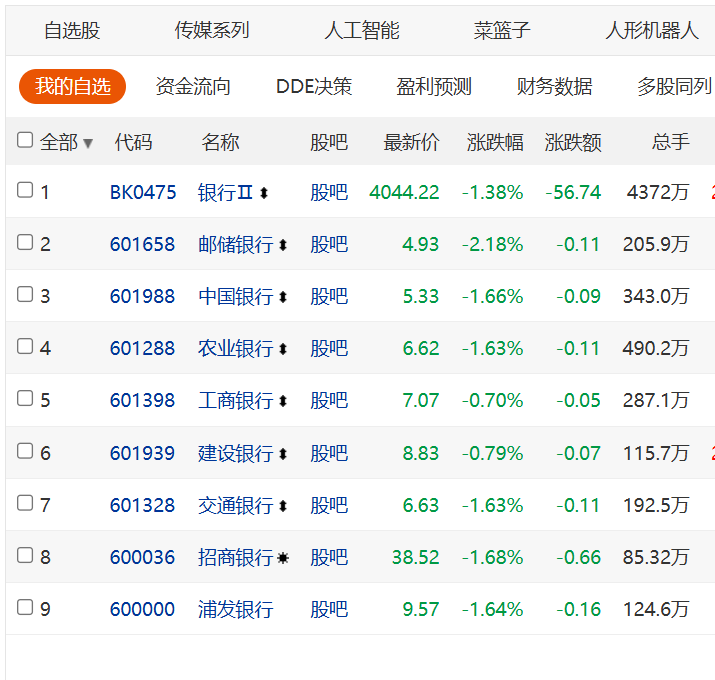
Task: Click the 4044.22 latest price value
Action: click(x=404, y=192)
